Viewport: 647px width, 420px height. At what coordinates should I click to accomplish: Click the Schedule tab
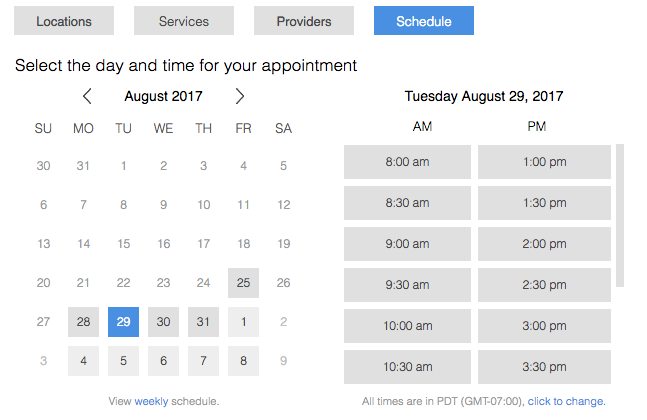(x=423, y=21)
